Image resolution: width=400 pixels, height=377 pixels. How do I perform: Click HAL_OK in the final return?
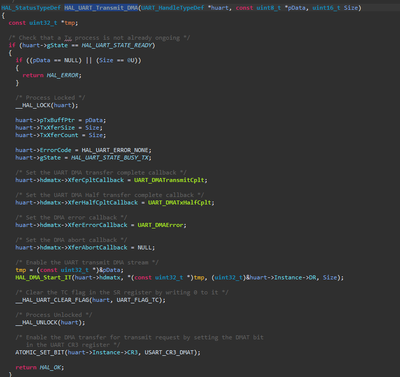tap(50, 368)
